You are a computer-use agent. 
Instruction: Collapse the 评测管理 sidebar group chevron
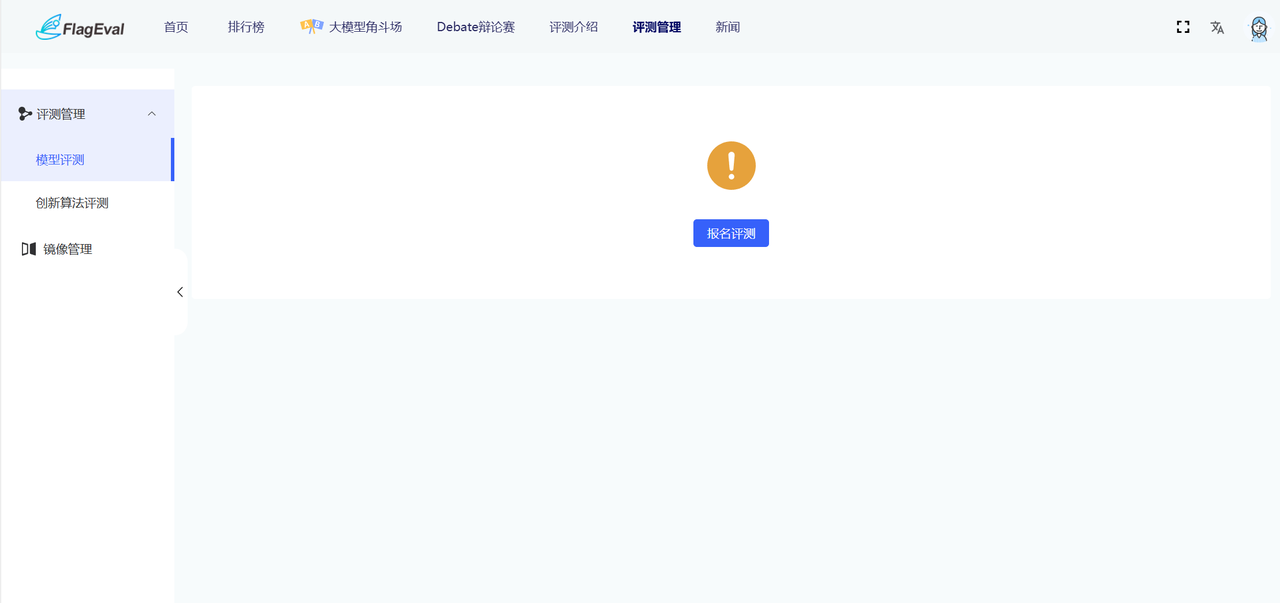pyautogui.click(x=152, y=114)
